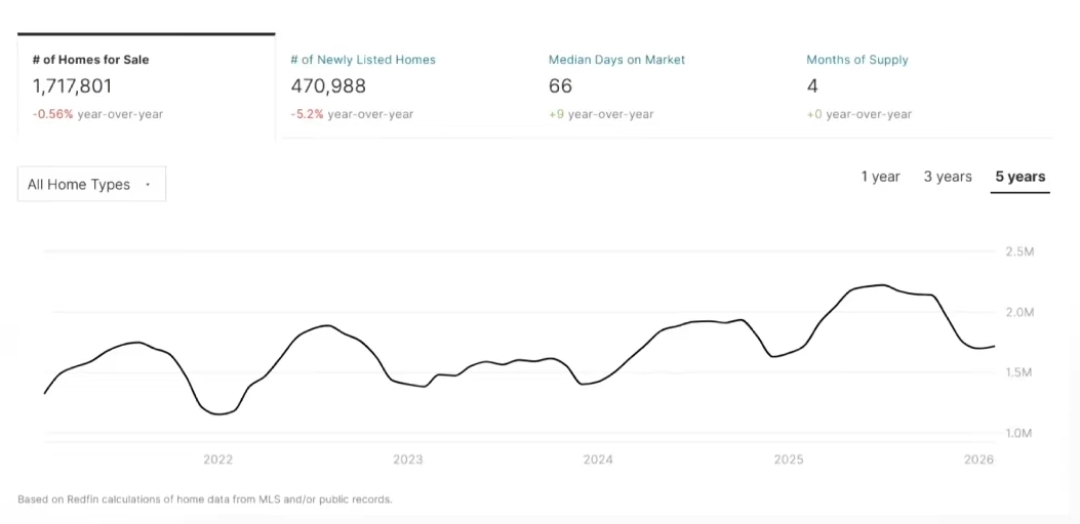
Task: Click the chart line's lowest trough
Action: (219, 414)
